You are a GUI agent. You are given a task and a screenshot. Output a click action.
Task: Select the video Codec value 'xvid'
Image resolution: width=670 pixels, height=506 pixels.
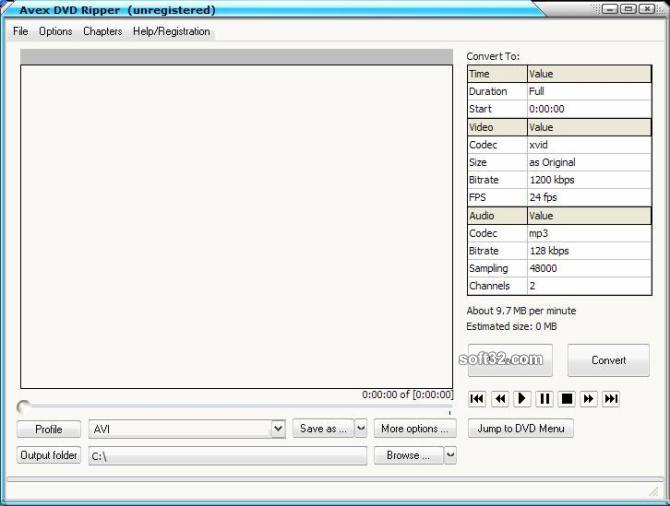[x=589, y=145]
